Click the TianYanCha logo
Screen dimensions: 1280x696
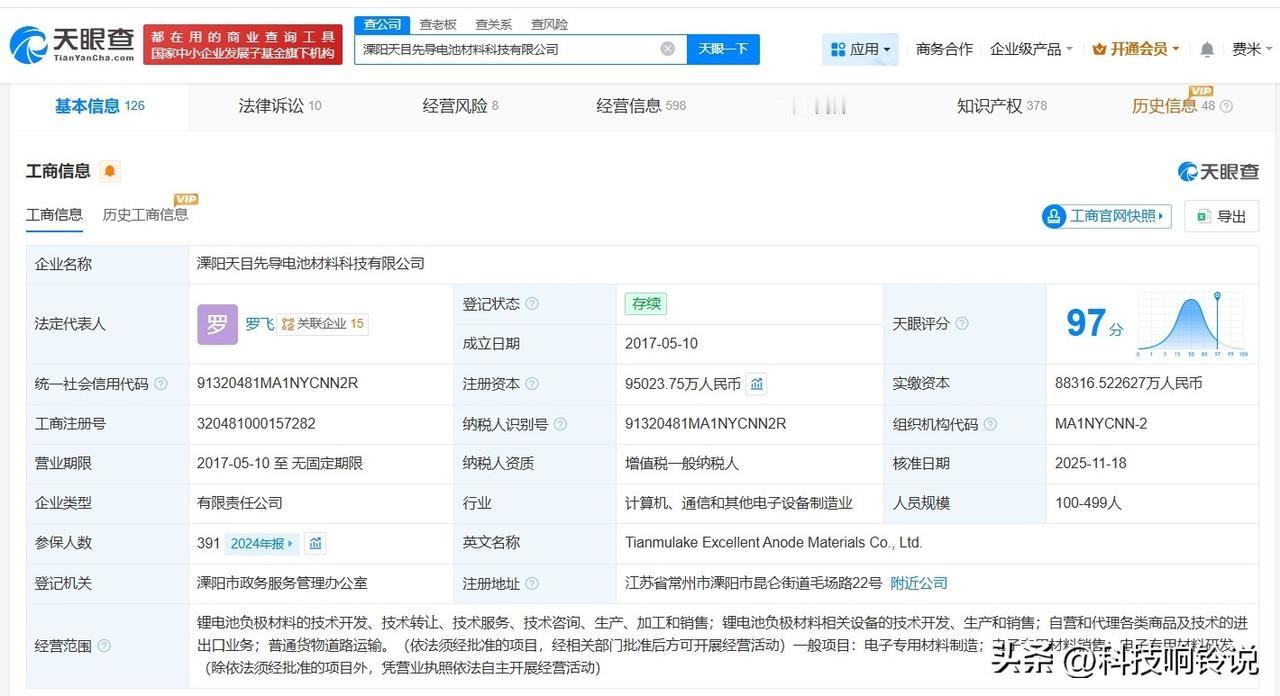coord(71,44)
